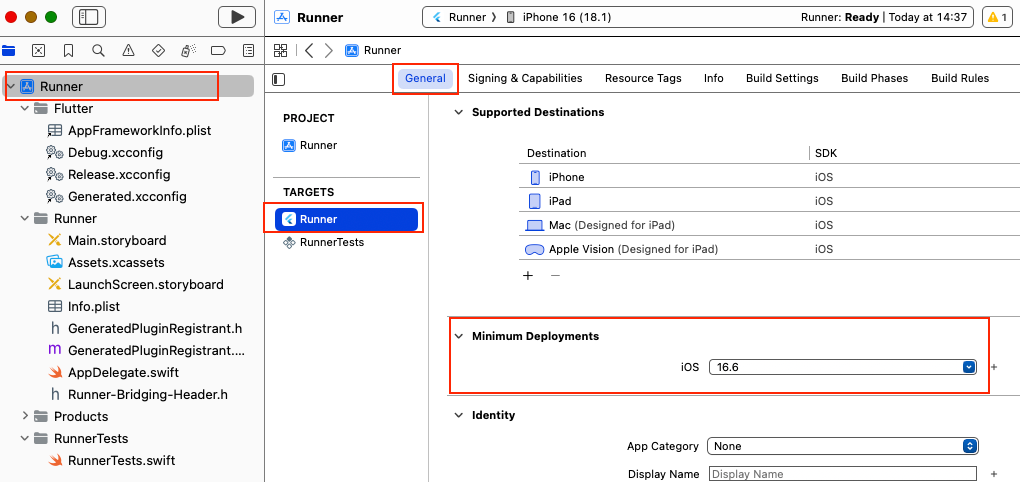Select the Apple Vision destination row
The image size is (1020, 482).
click(769, 249)
